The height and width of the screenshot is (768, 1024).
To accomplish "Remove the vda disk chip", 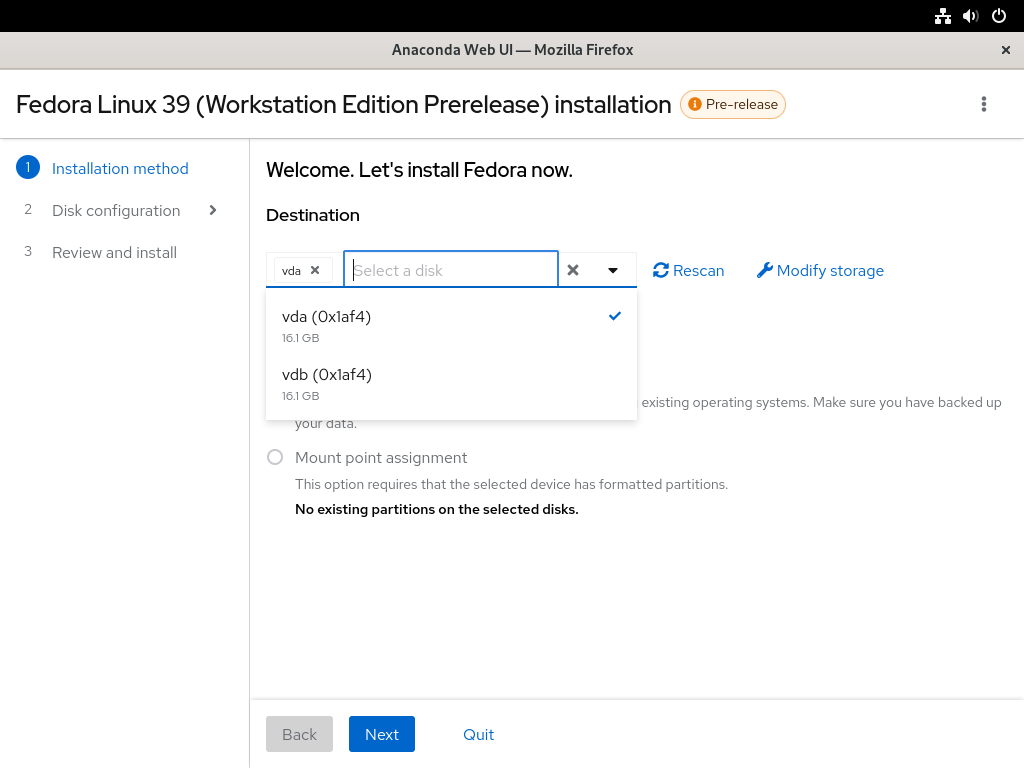I will tap(315, 270).
